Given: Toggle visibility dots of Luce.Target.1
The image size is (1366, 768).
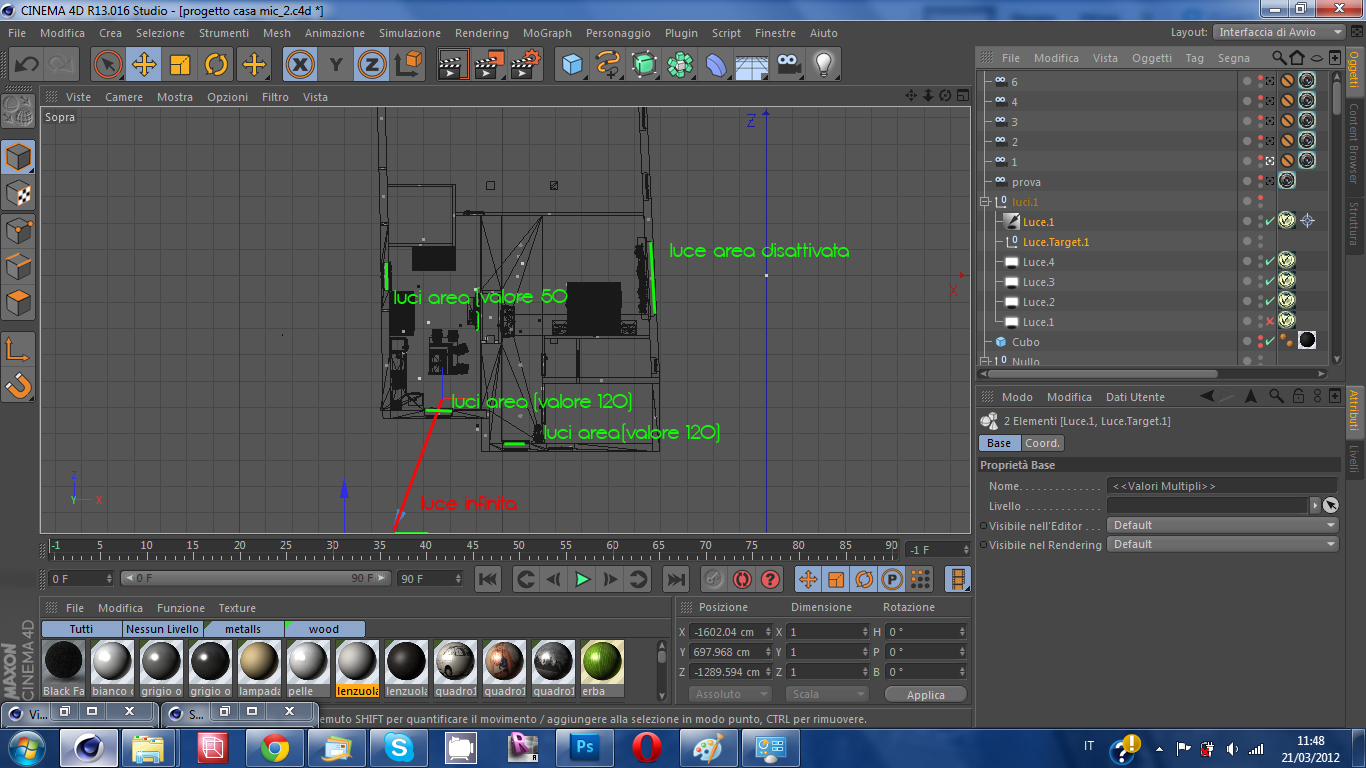Looking at the screenshot, I should (x=1259, y=242).
